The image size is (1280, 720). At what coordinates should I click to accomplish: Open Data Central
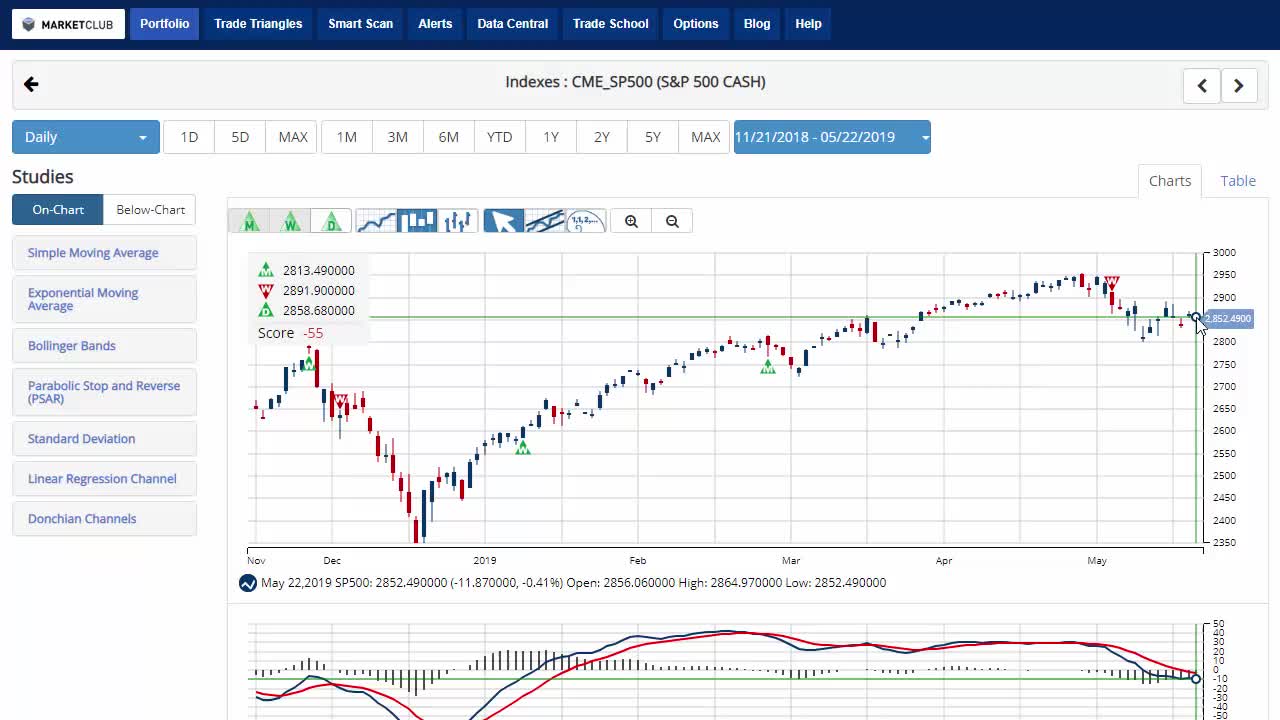[513, 24]
